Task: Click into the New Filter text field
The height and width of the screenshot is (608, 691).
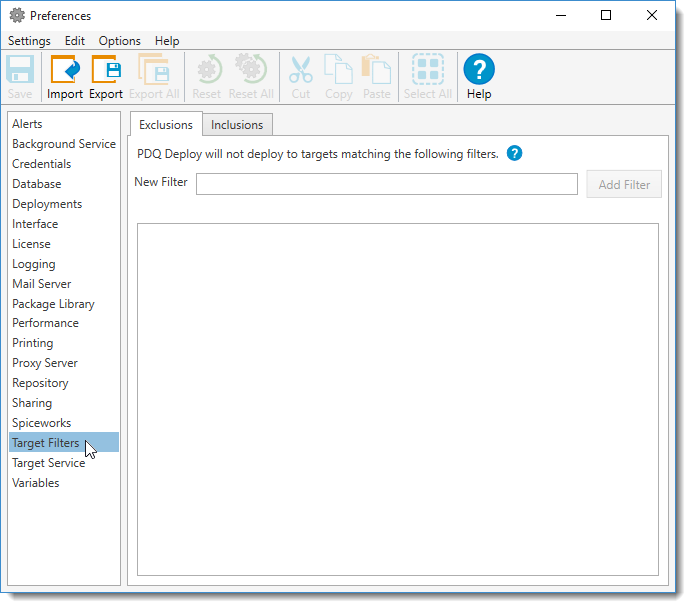Action: tap(387, 184)
